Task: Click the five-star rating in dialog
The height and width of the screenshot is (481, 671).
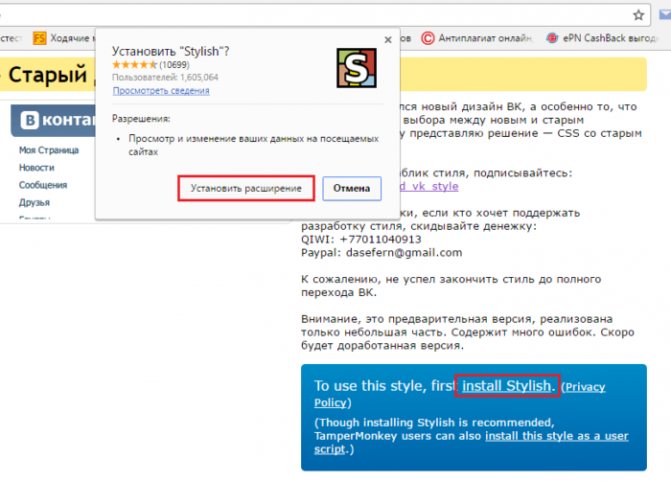Action: (134, 65)
